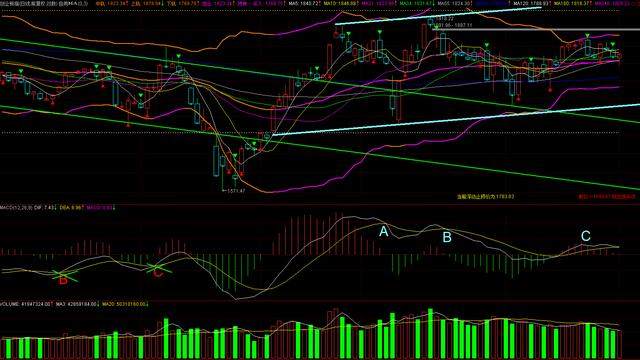Click the orange MA20 volume label
This screenshot has height=360, width=640.
pyautogui.click(x=125, y=304)
